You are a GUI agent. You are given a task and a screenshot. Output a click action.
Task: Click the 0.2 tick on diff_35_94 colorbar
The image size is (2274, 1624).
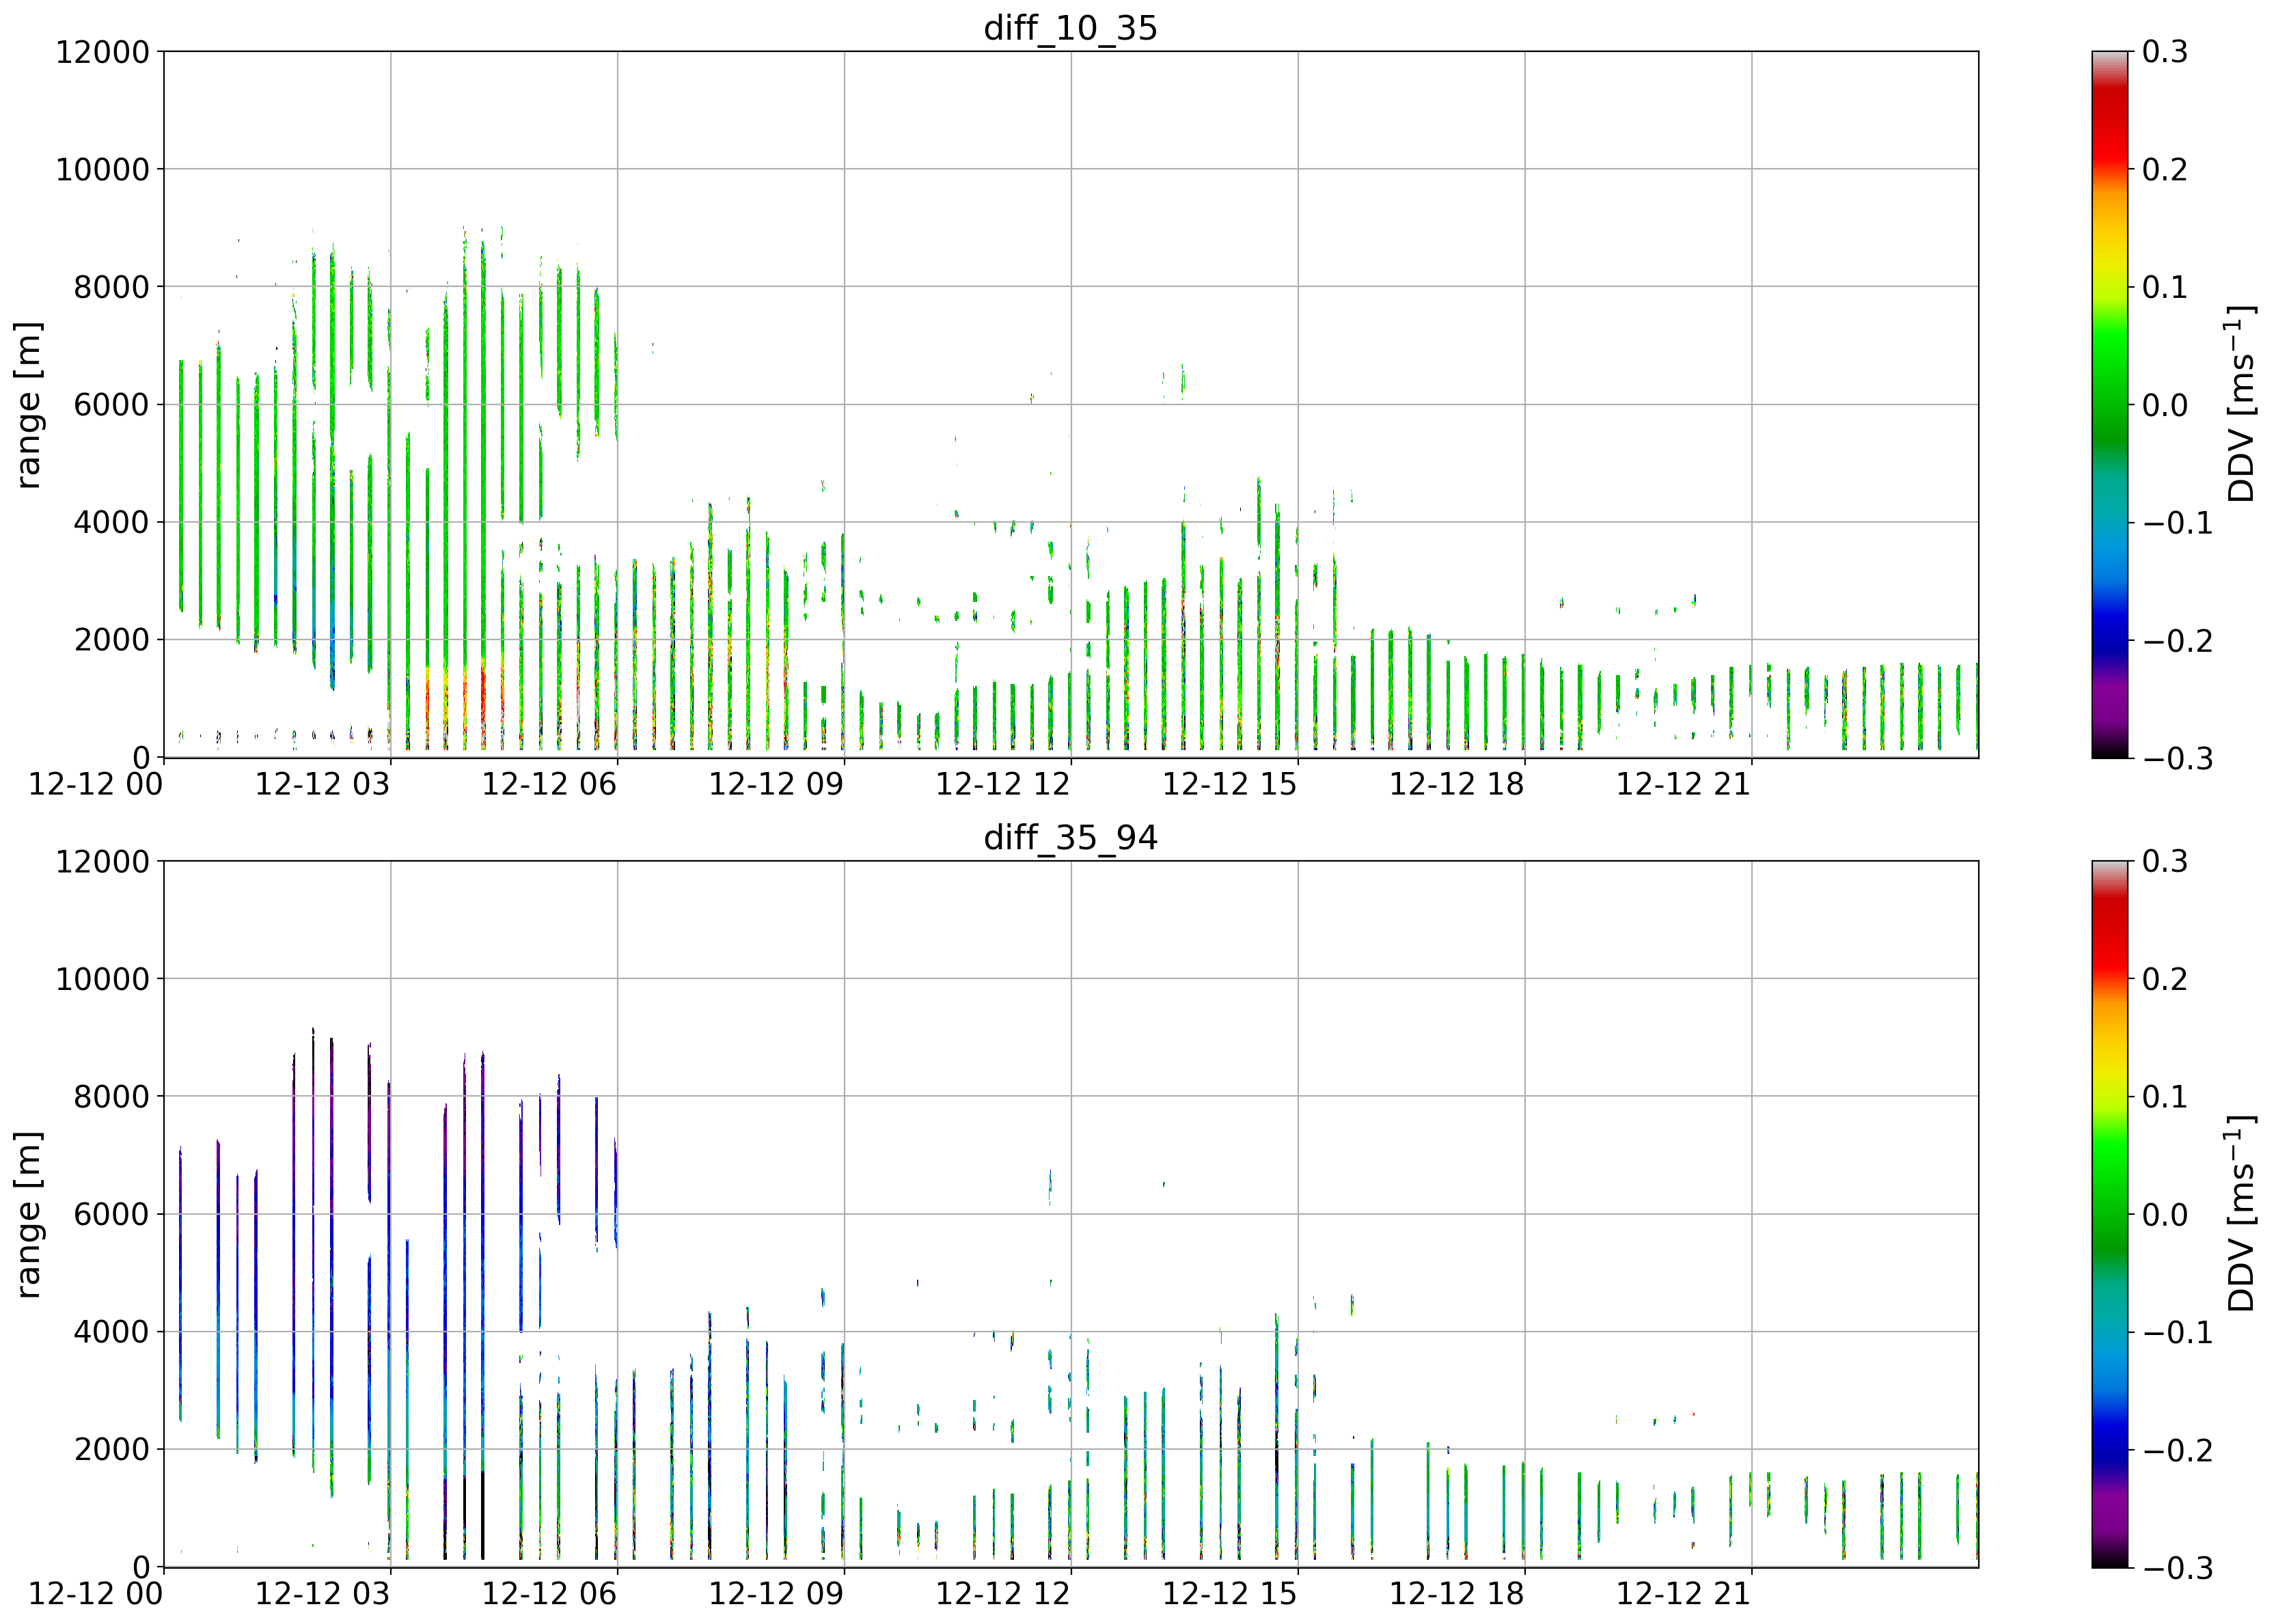point(2165,980)
